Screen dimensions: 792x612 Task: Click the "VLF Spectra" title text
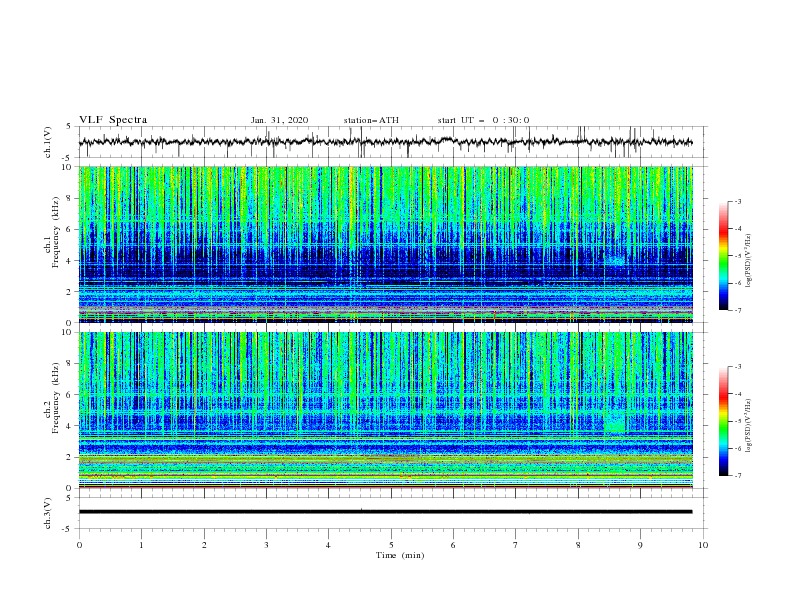pos(113,120)
